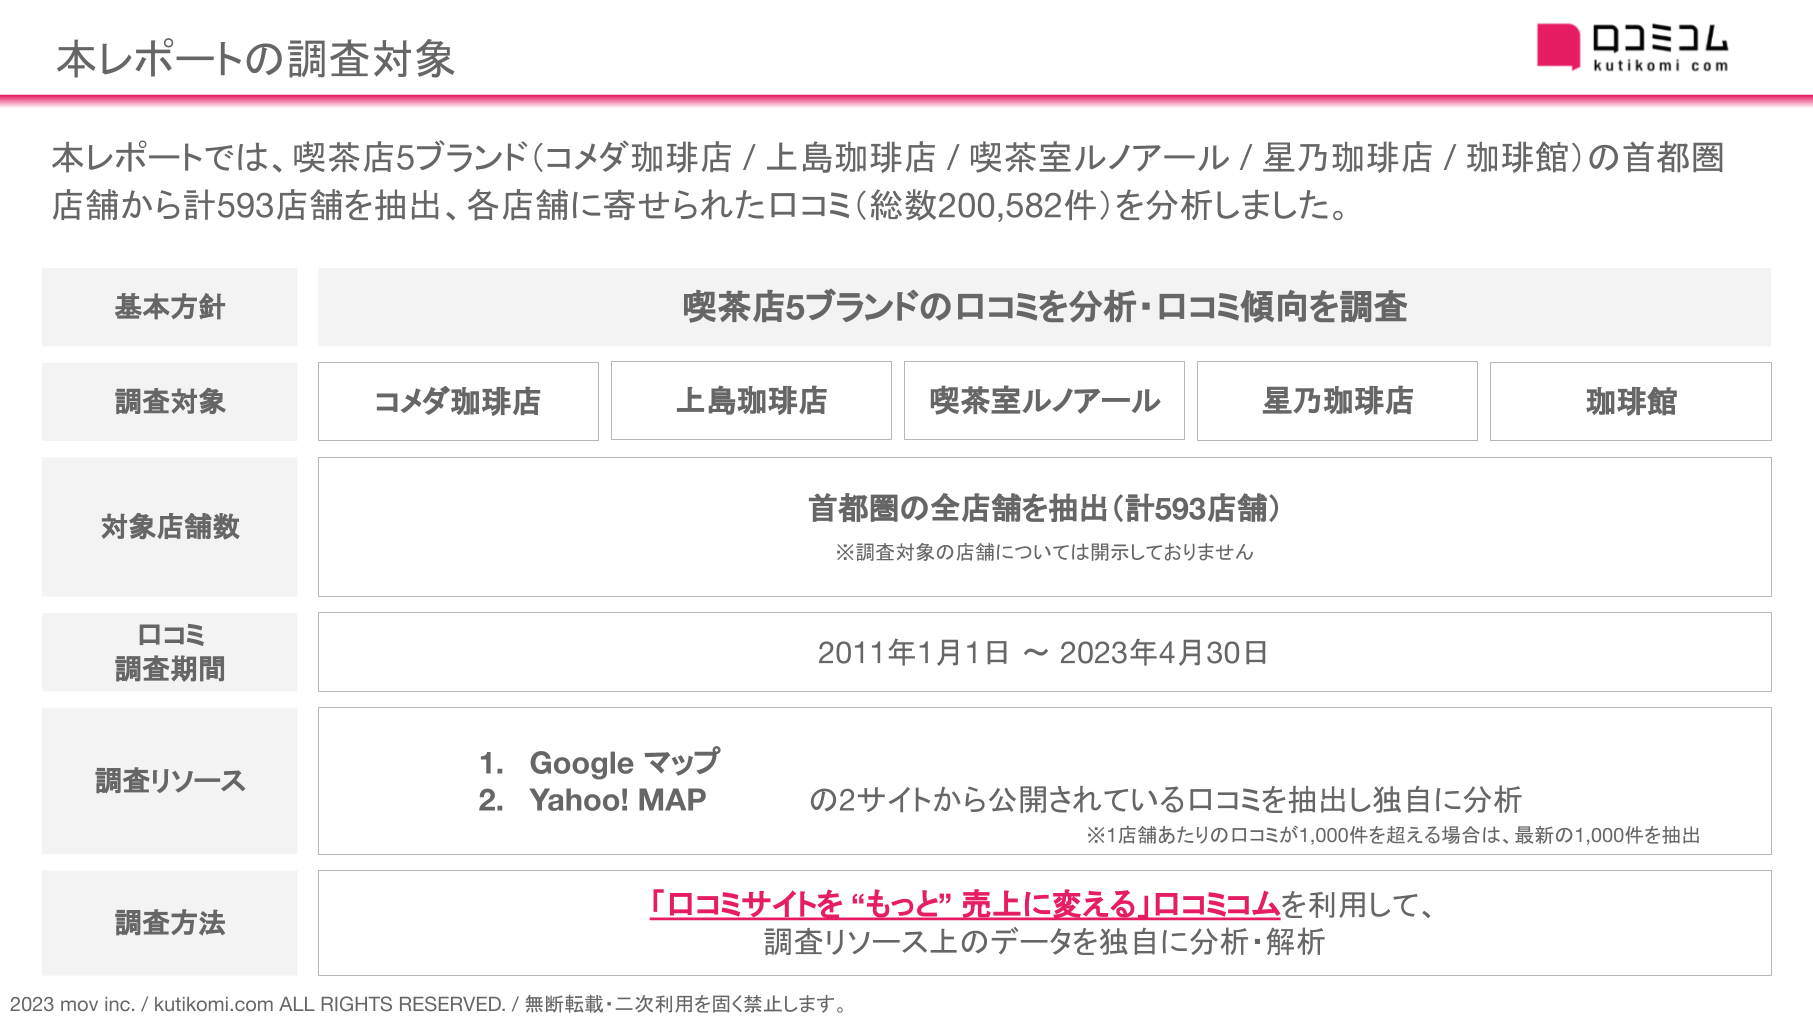Viewport: 1813px width, 1020px height.
Task: Select the 調査対象 row label
Action: click(x=170, y=402)
